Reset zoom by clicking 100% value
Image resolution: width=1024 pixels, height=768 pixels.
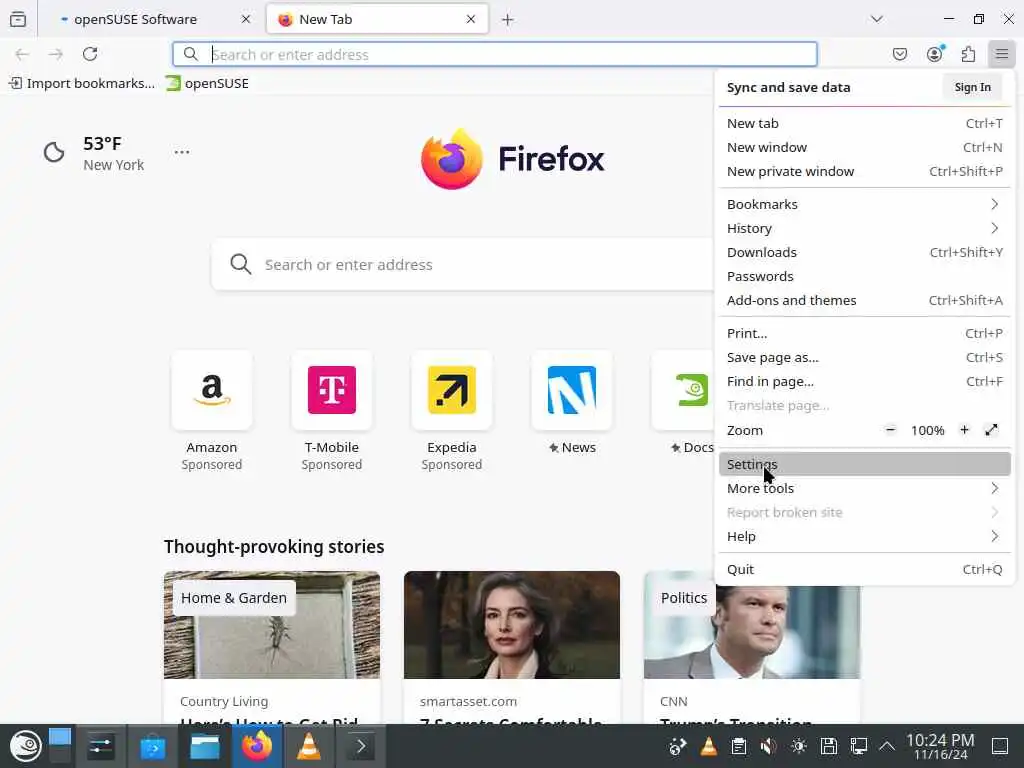point(927,430)
